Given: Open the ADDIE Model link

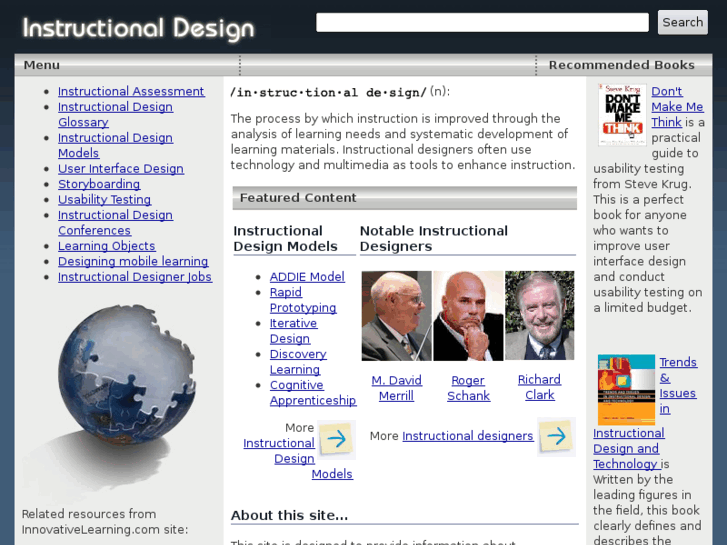Looking at the screenshot, I should 307,277.
